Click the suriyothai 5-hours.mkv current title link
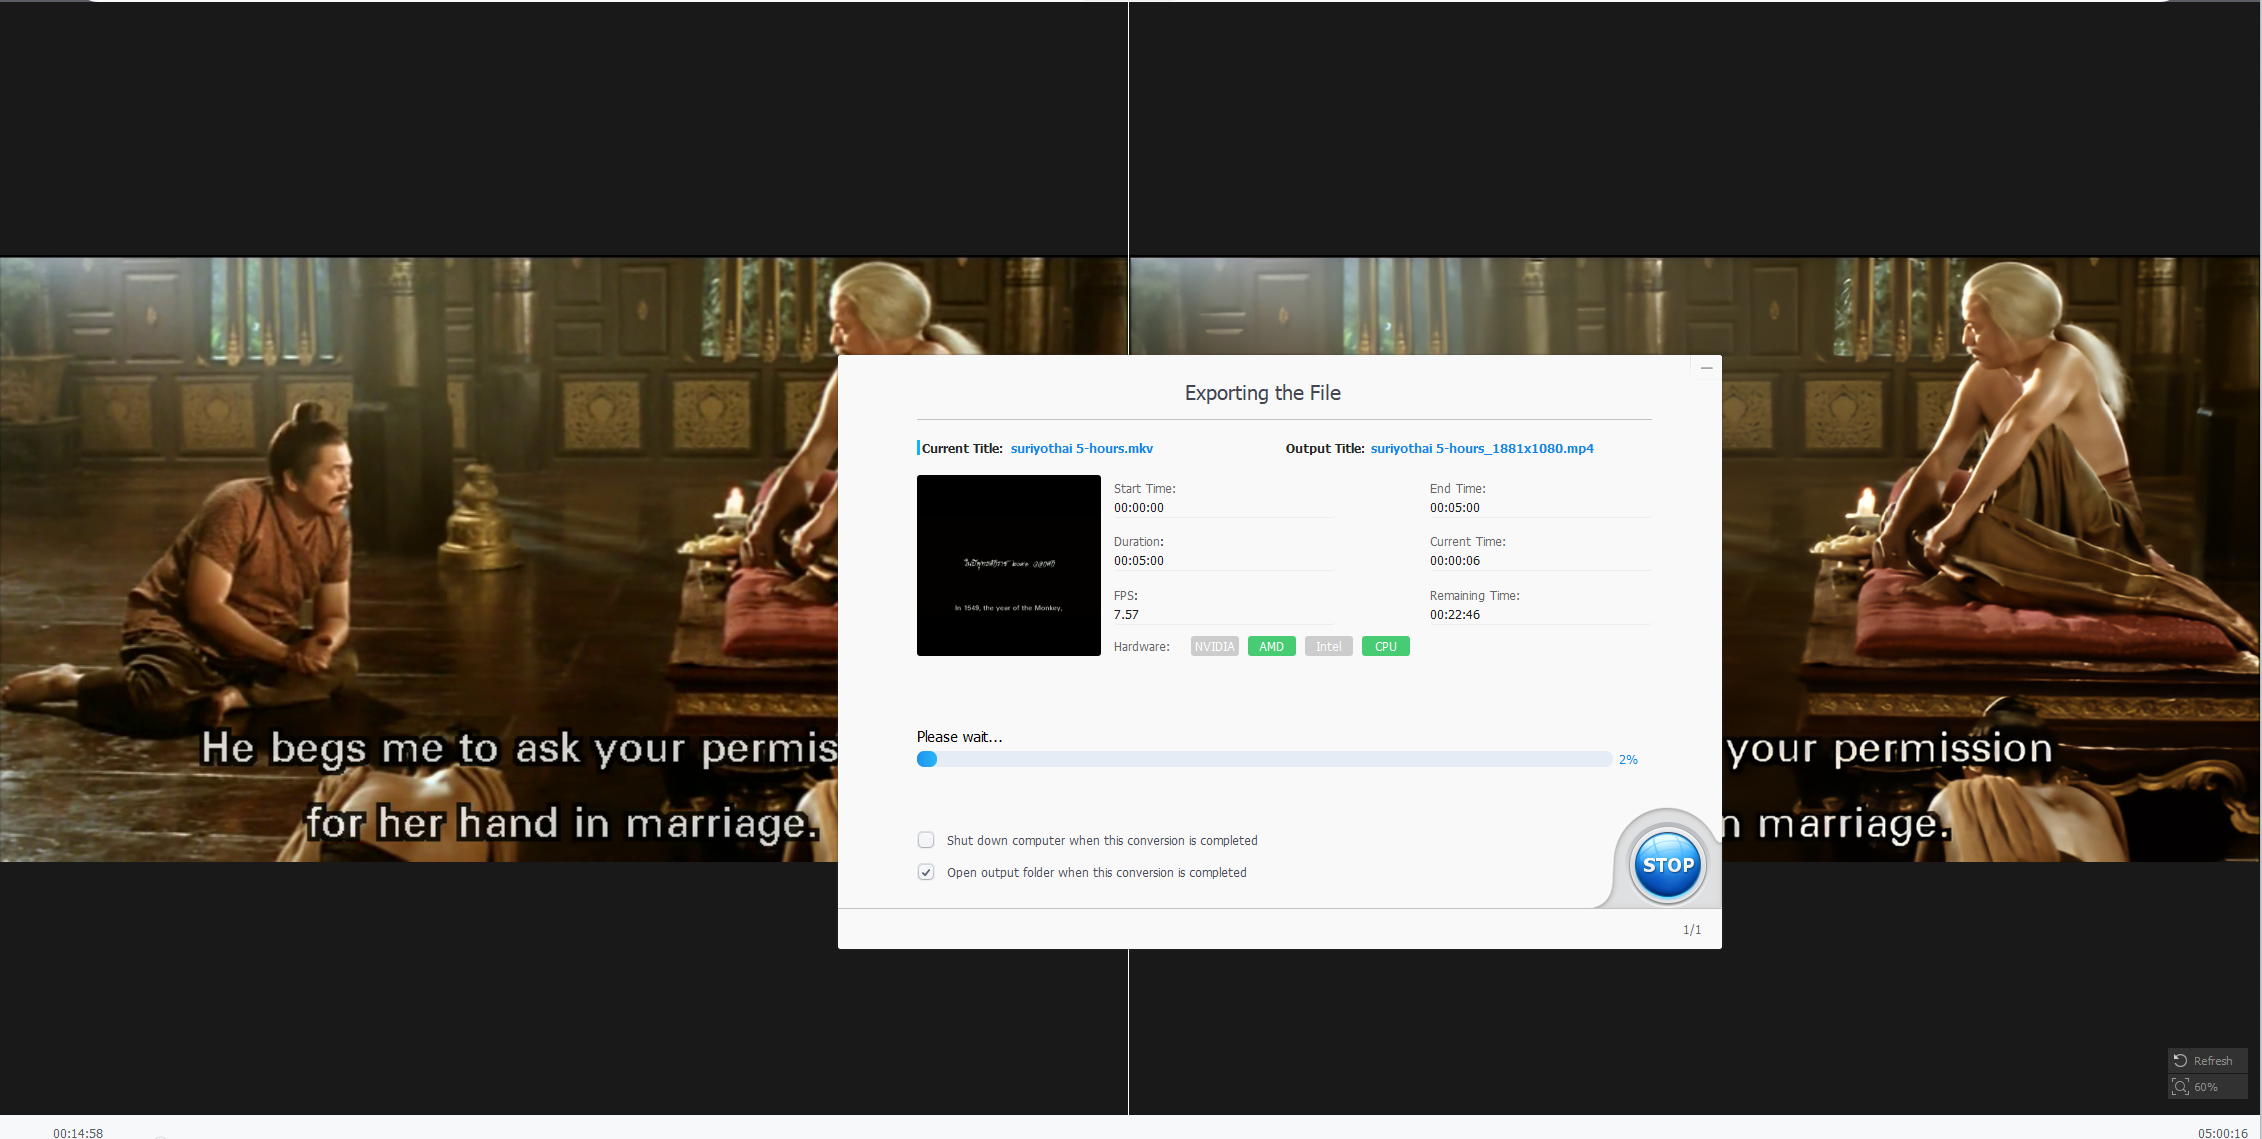This screenshot has width=2262, height=1139. 1081,448
